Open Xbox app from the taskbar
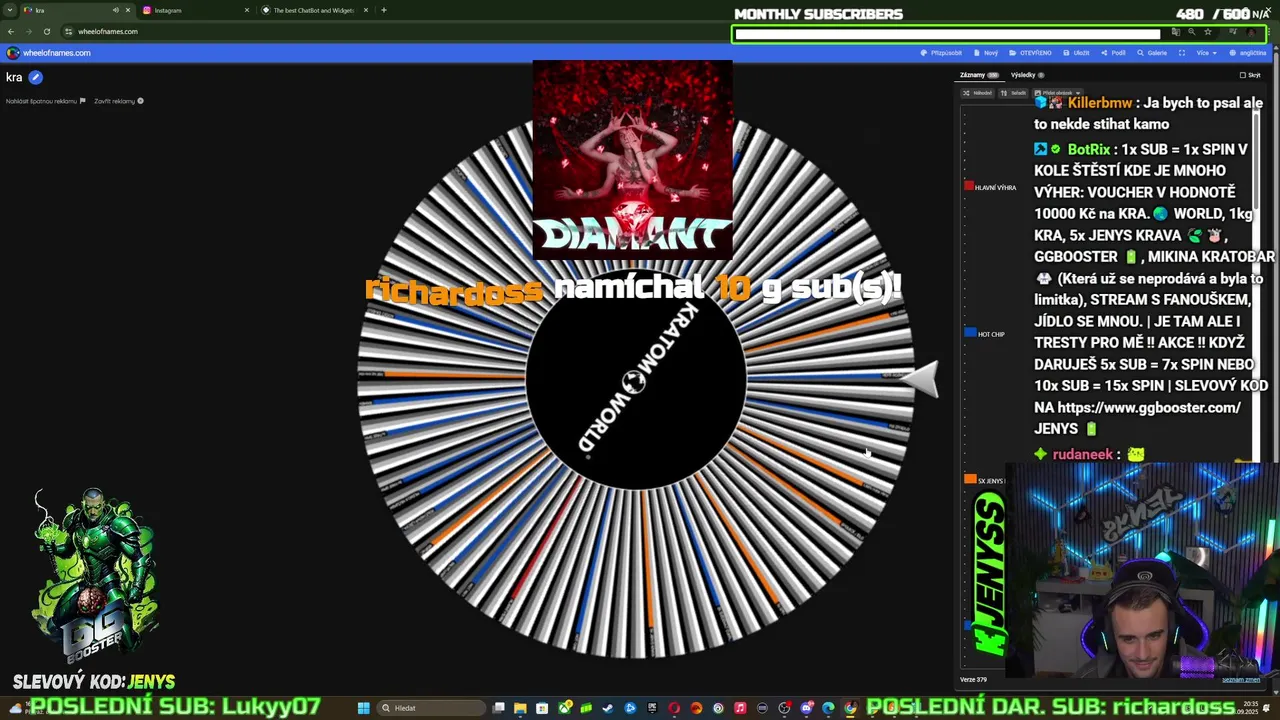1280x720 pixels. click(x=565, y=708)
